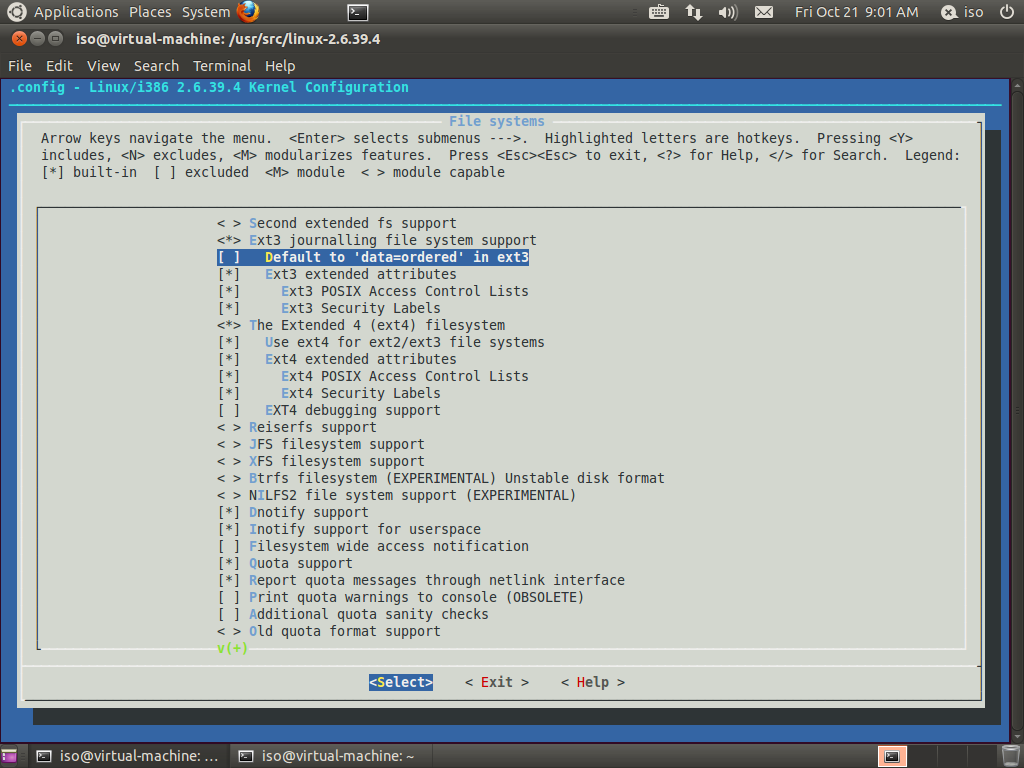Select Second extended fs support entry

click(337, 223)
